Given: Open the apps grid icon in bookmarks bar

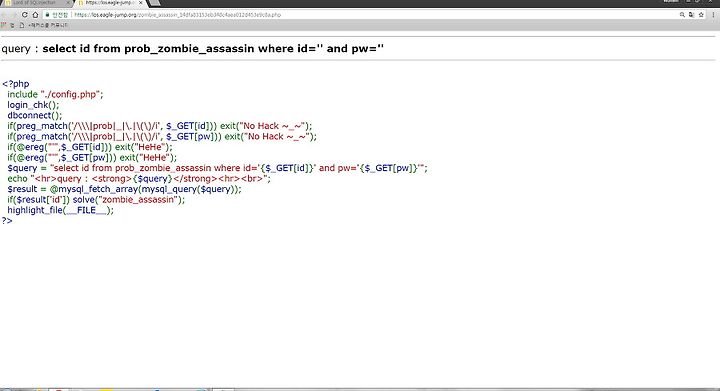Looking at the screenshot, I should point(4,25).
